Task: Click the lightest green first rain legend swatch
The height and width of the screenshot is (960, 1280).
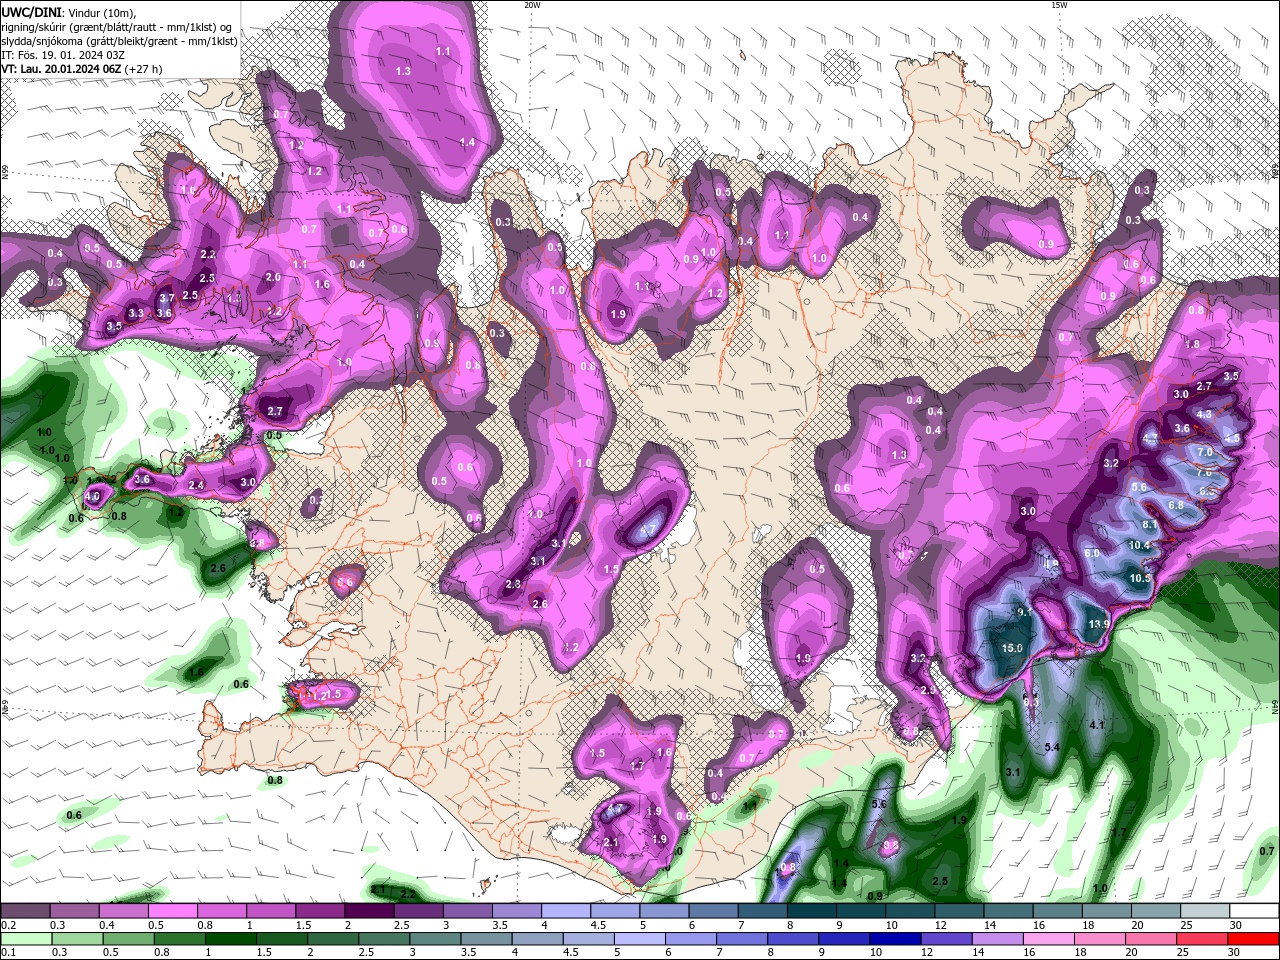Action: (25, 938)
